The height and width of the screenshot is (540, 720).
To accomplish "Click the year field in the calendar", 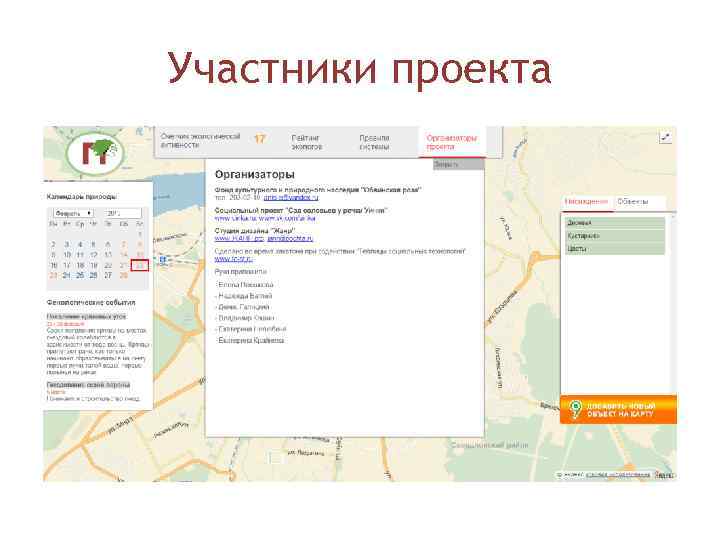I will pos(122,213).
